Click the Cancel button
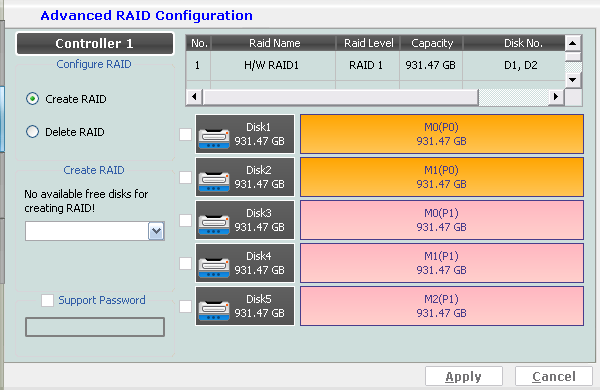The height and width of the screenshot is (390, 600). 554,377
